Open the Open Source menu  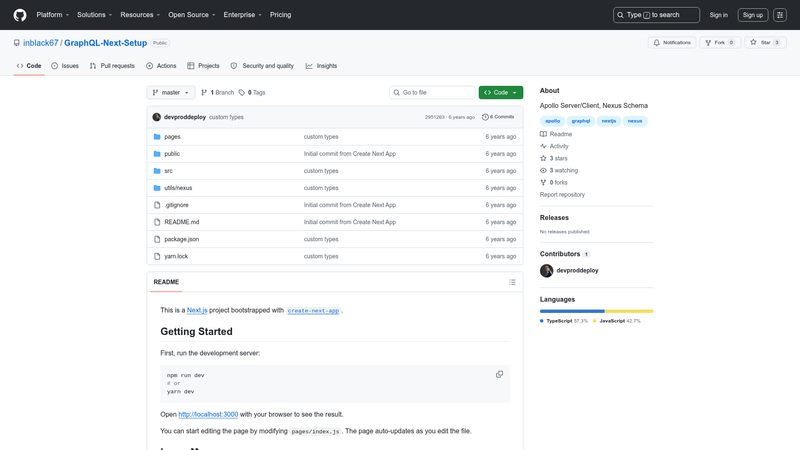pyautogui.click(x=192, y=15)
